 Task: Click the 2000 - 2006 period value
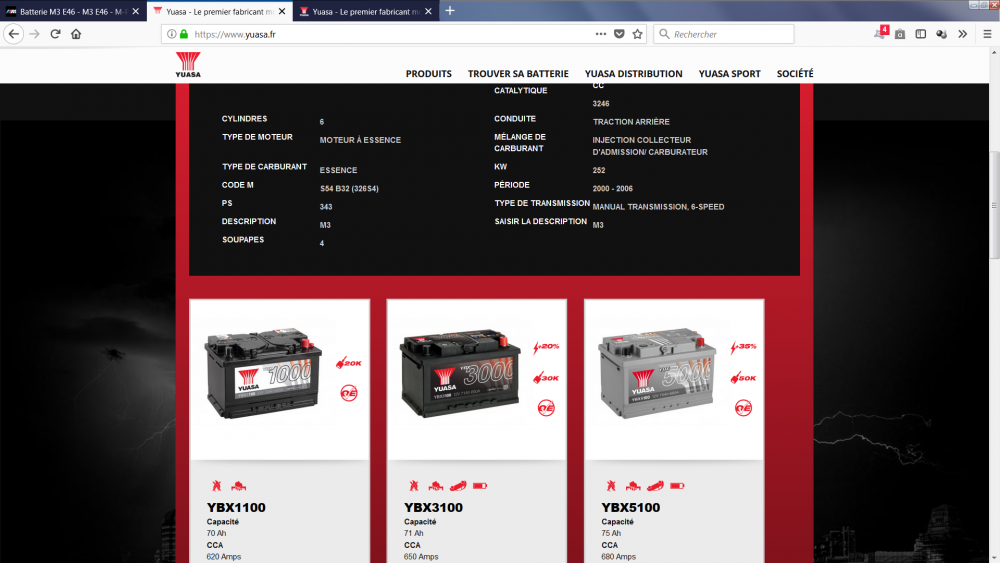tap(612, 189)
